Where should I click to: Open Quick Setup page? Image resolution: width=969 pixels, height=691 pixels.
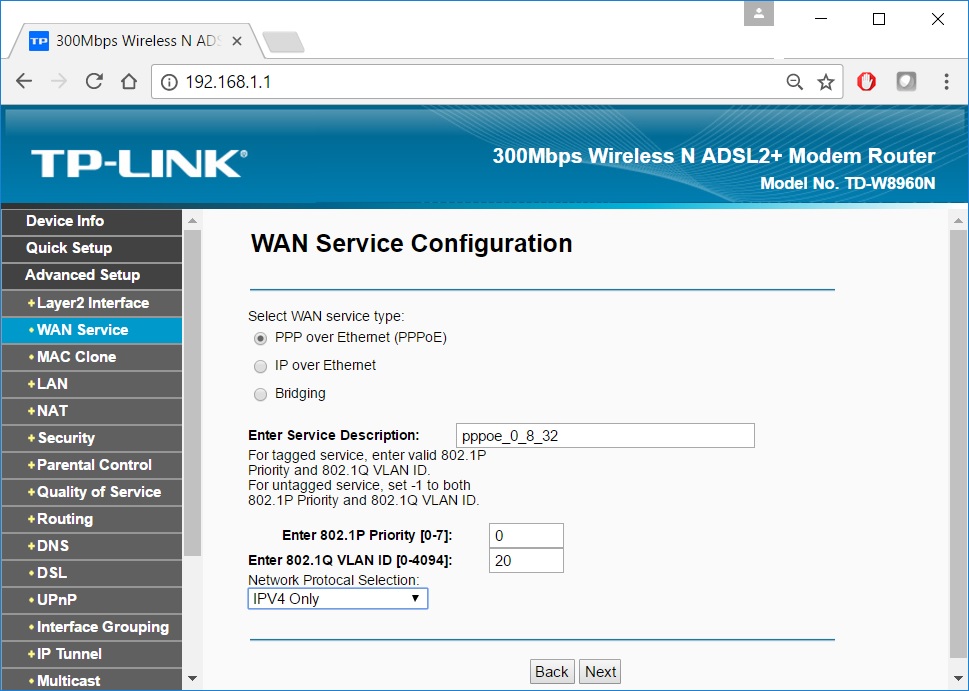[x=91, y=248]
